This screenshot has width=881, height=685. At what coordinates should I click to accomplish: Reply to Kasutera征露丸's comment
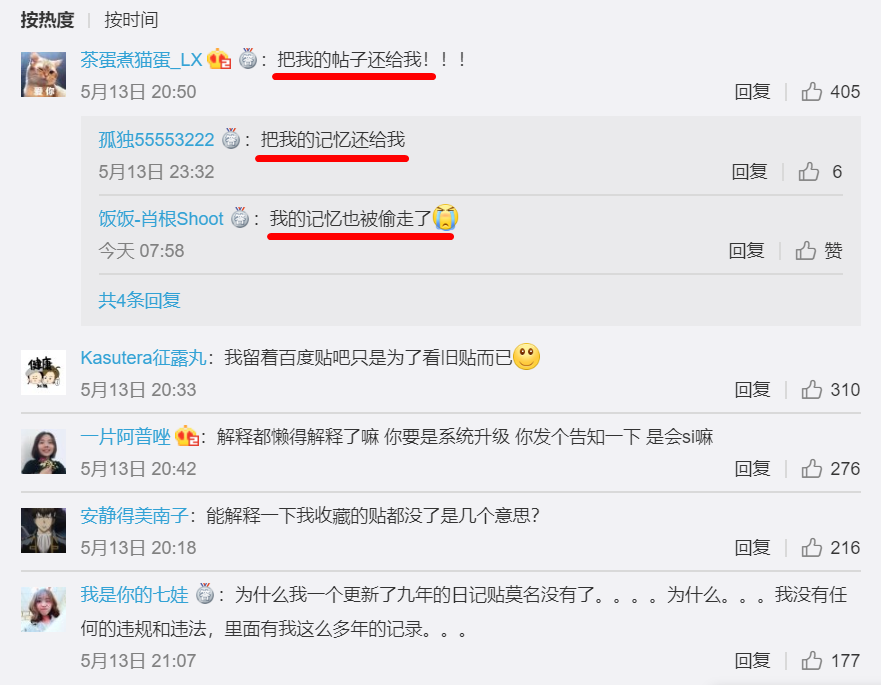[x=752, y=389]
